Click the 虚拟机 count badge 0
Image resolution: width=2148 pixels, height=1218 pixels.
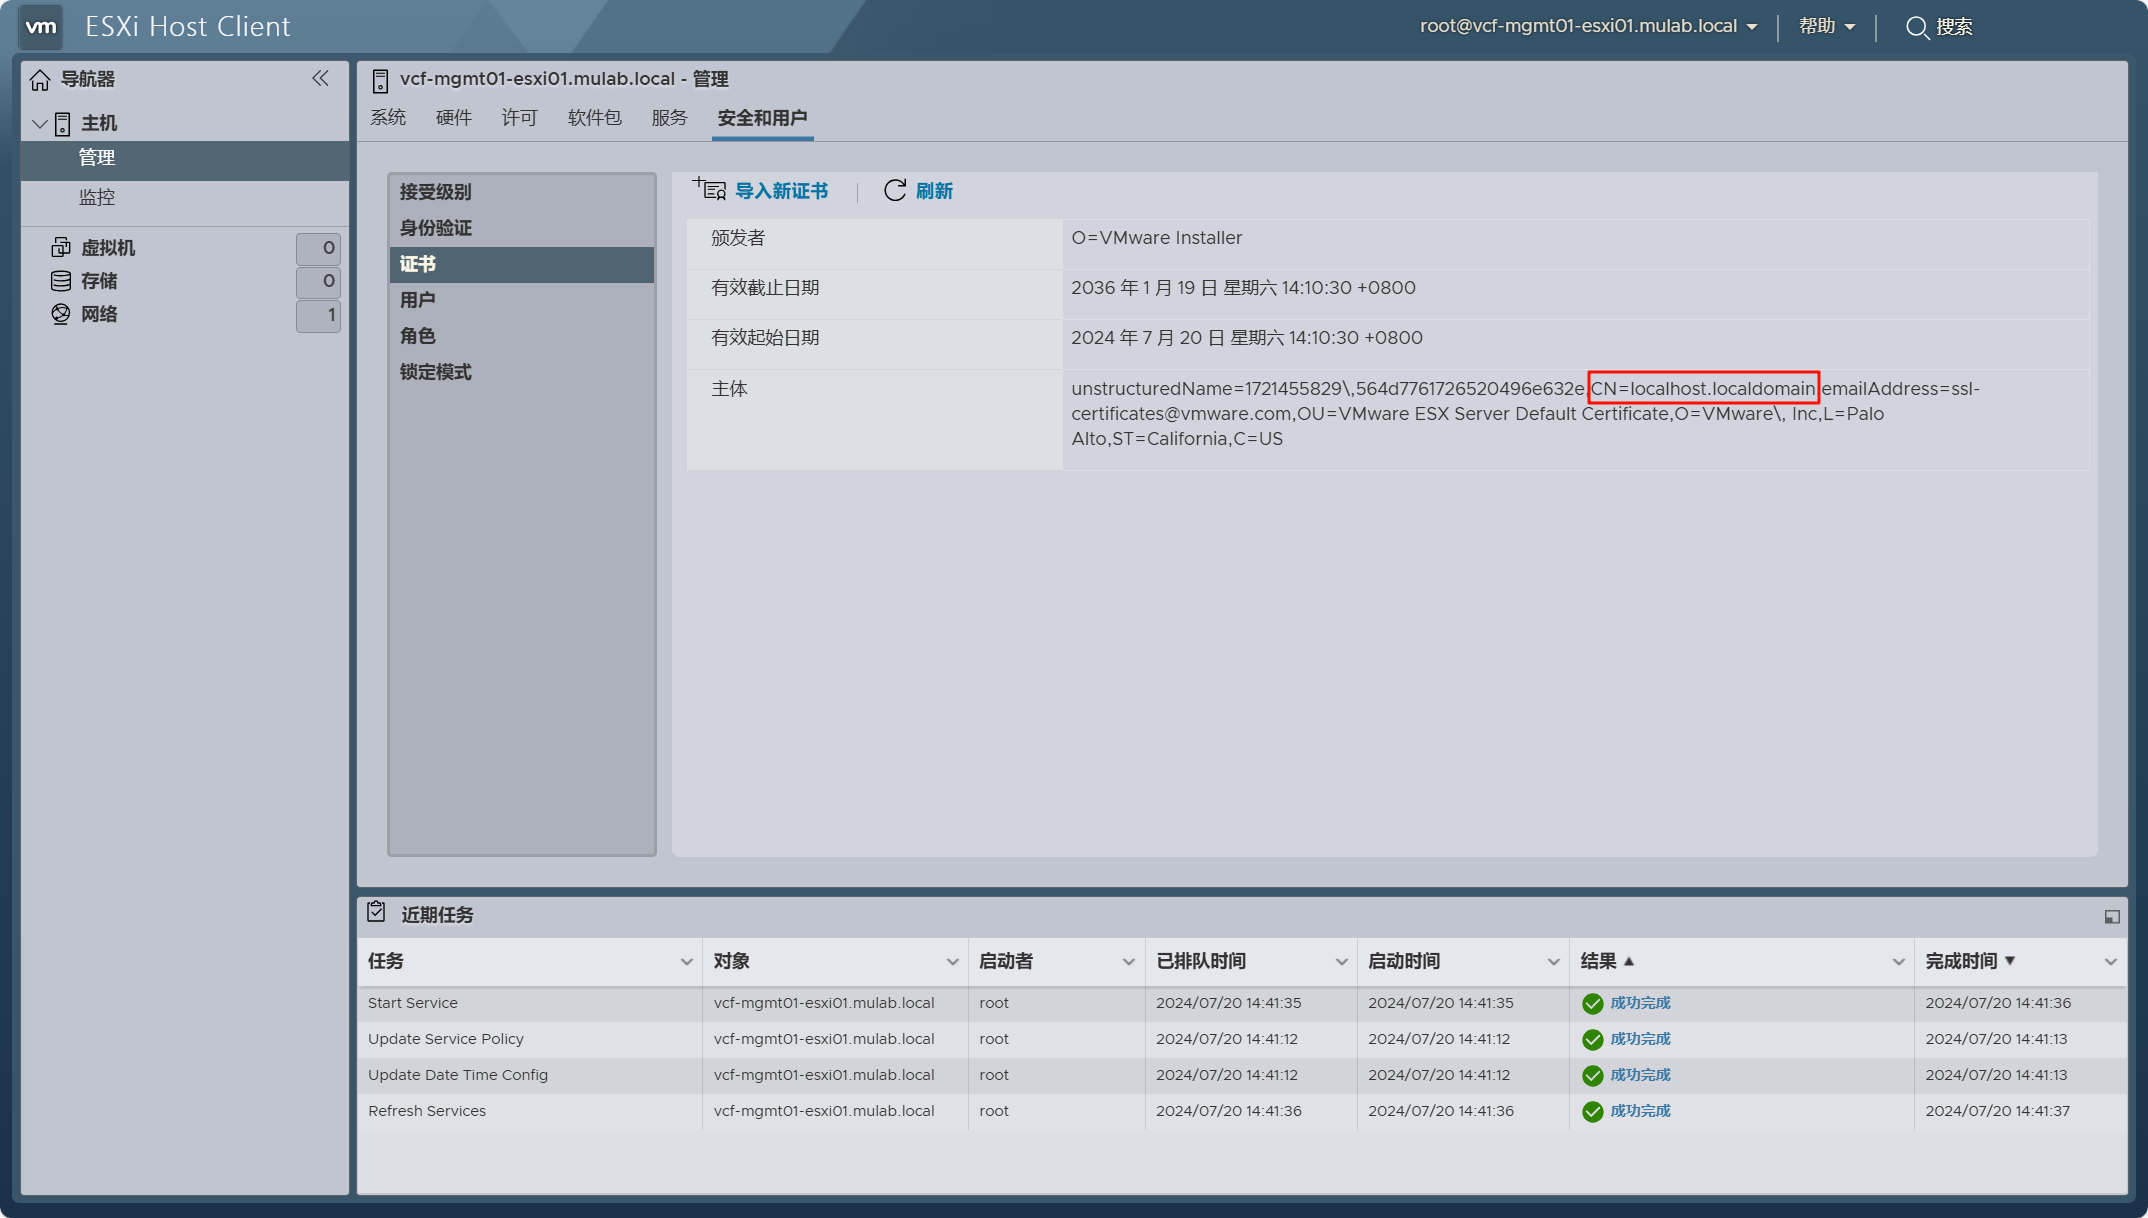[x=318, y=248]
